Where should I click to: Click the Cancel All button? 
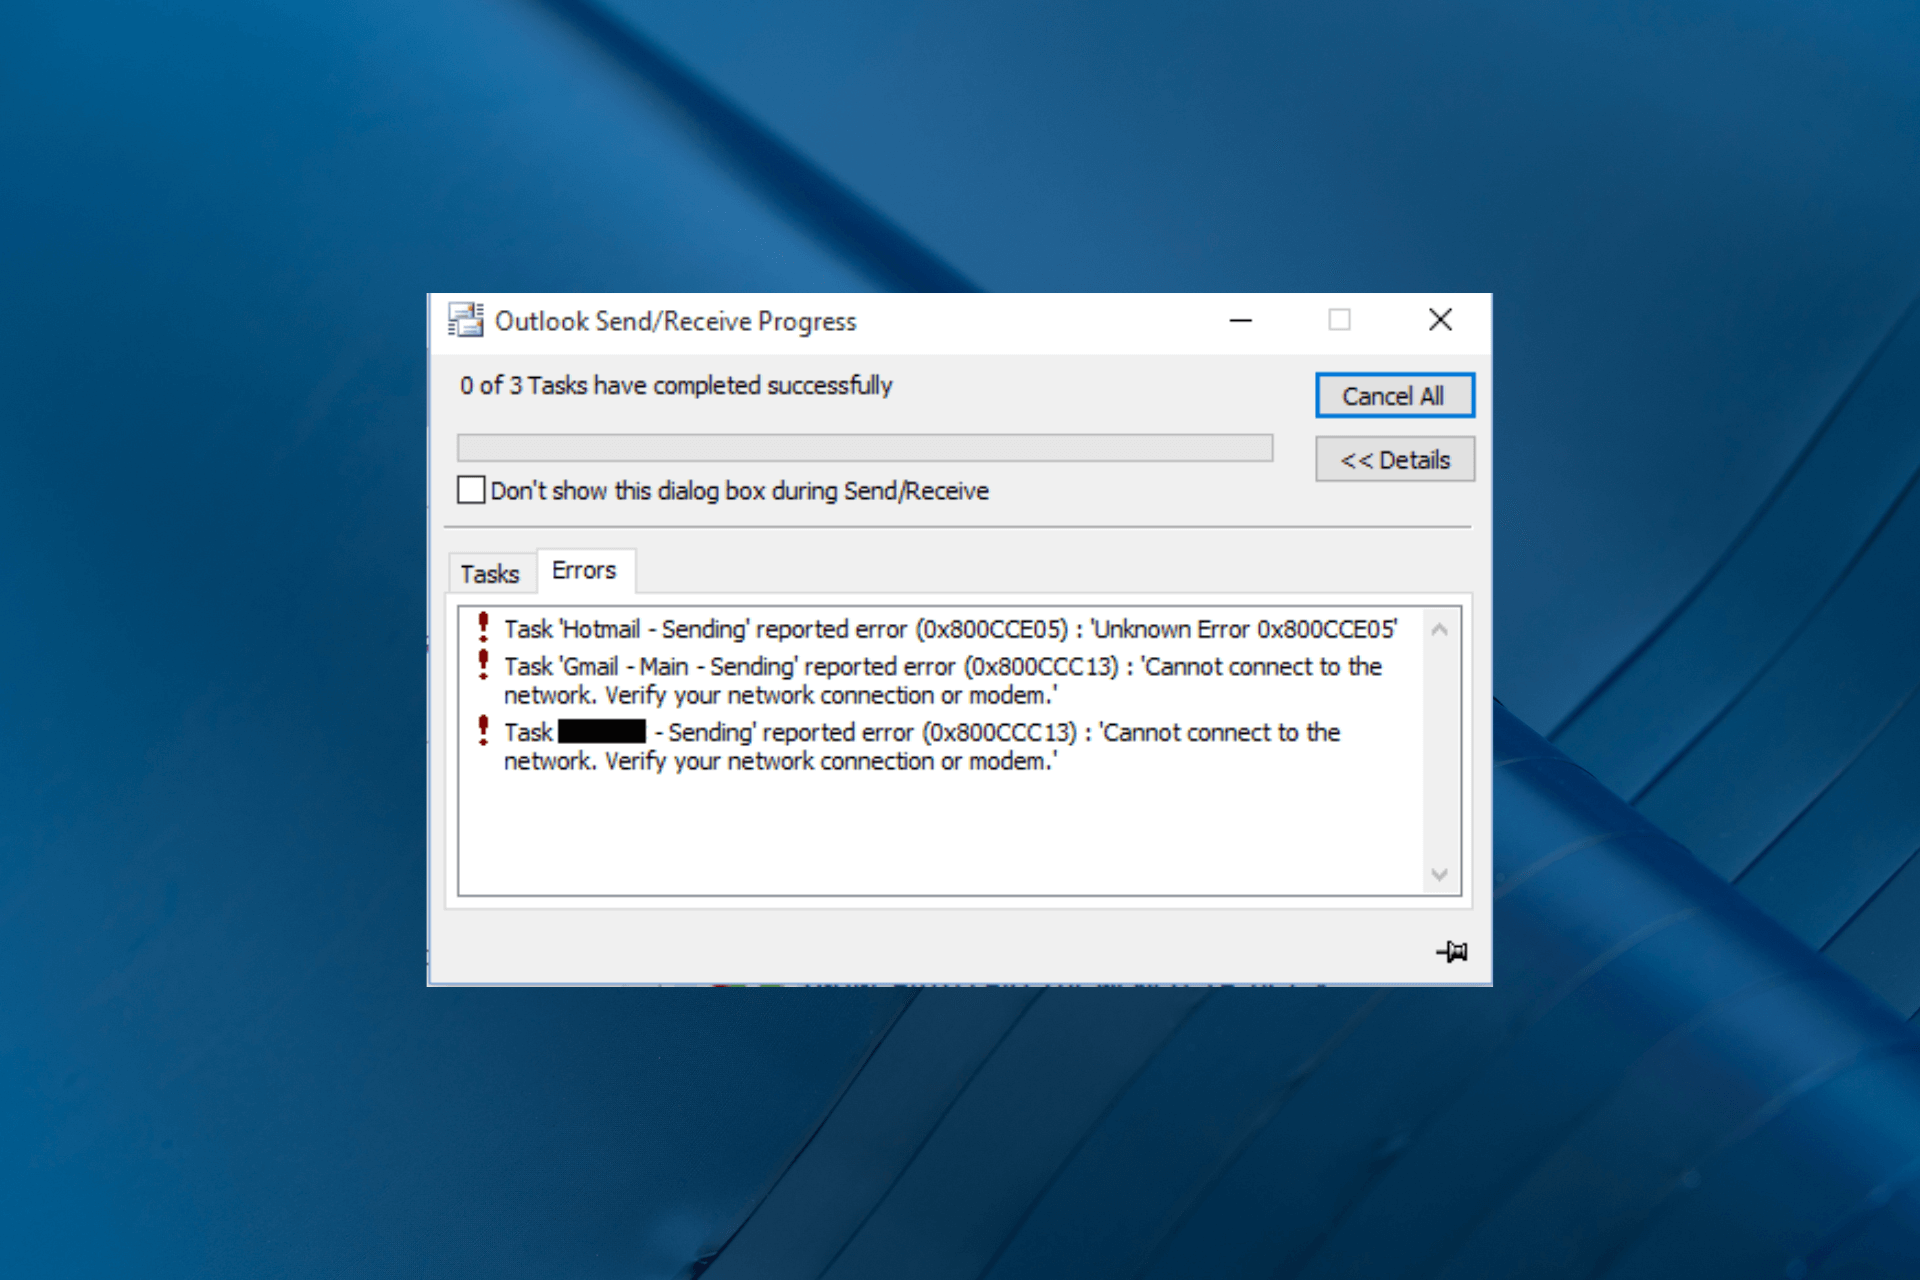(1394, 396)
